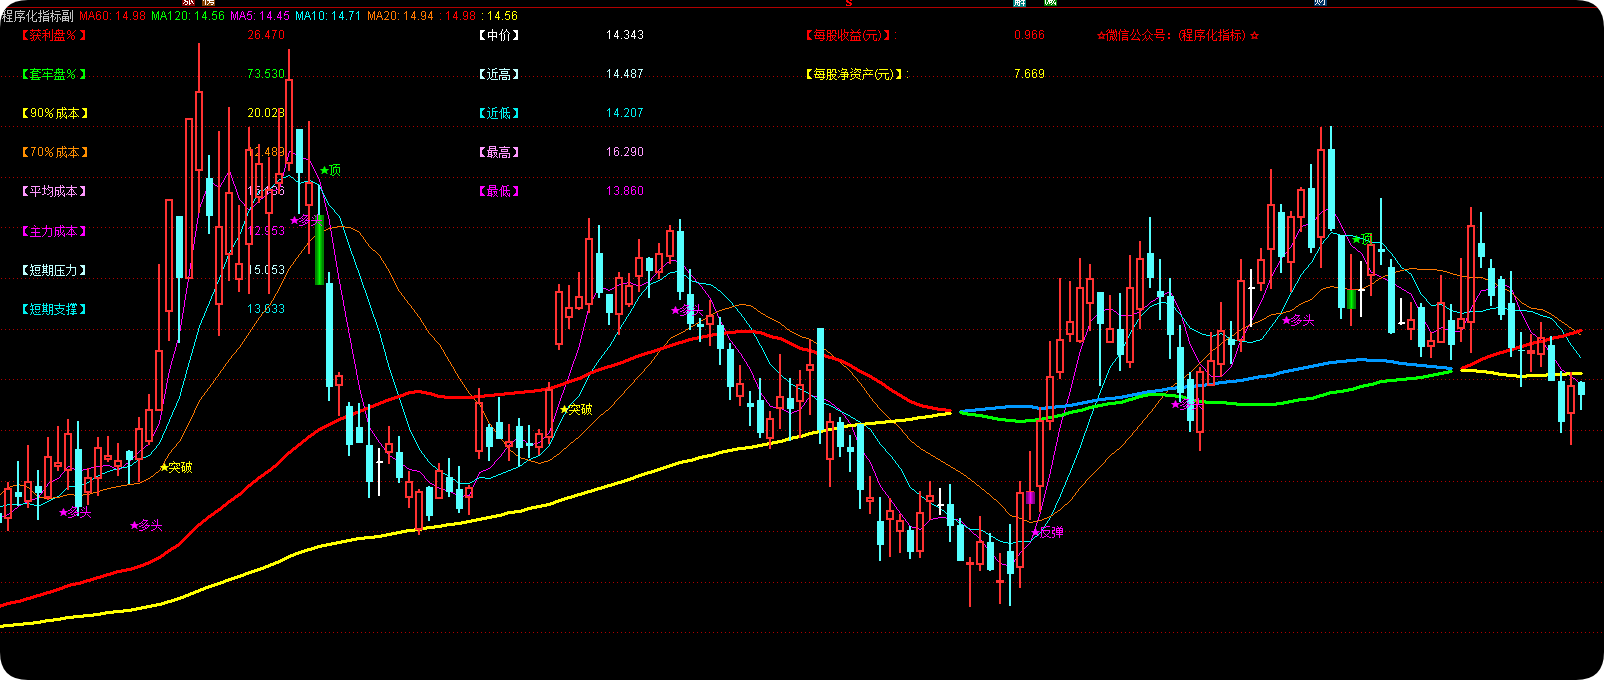Click the 【获利盘%】 label
1604x680 pixels.
[55, 35]
